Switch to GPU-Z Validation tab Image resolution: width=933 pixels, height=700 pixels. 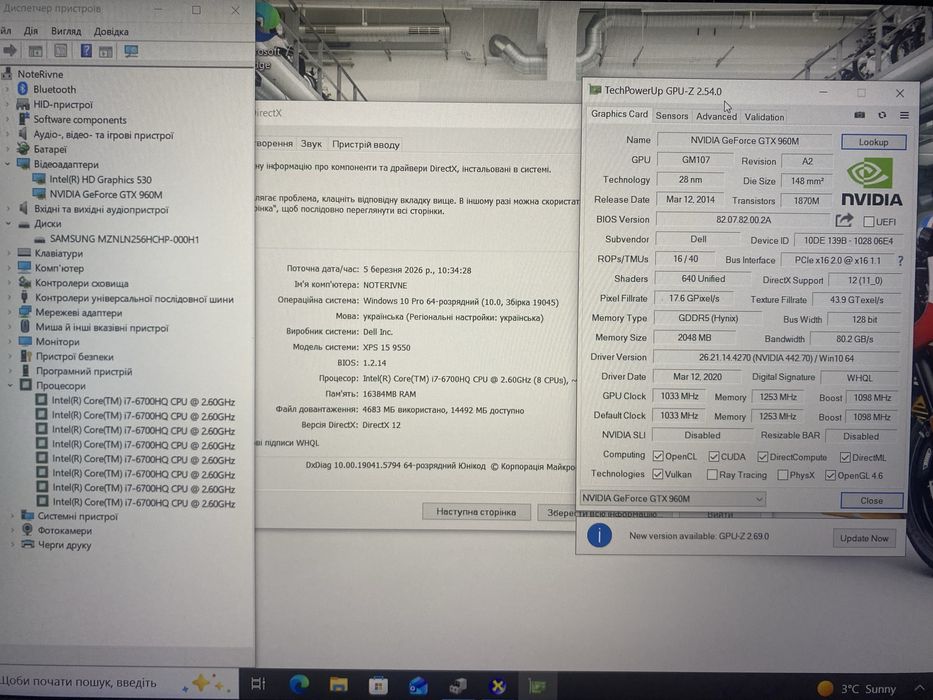click(764, 117)
